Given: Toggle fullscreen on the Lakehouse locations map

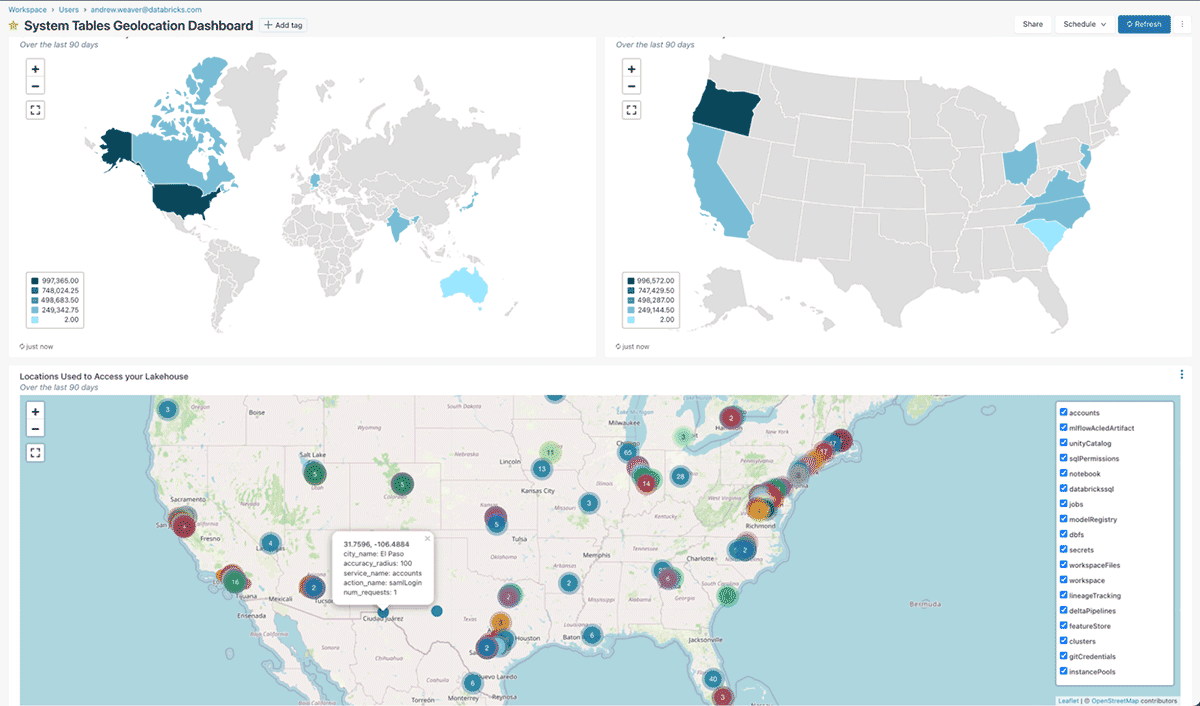Looking at the screenshot, I should tap(36, 452).
